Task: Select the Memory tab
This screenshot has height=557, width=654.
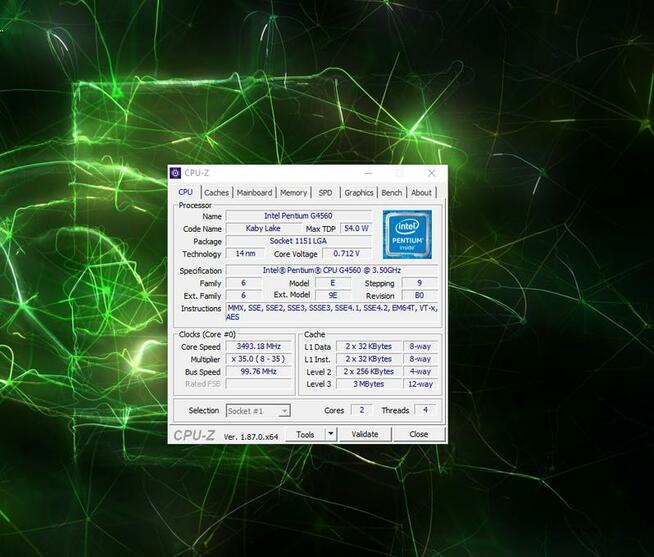Action: point(293,193)
